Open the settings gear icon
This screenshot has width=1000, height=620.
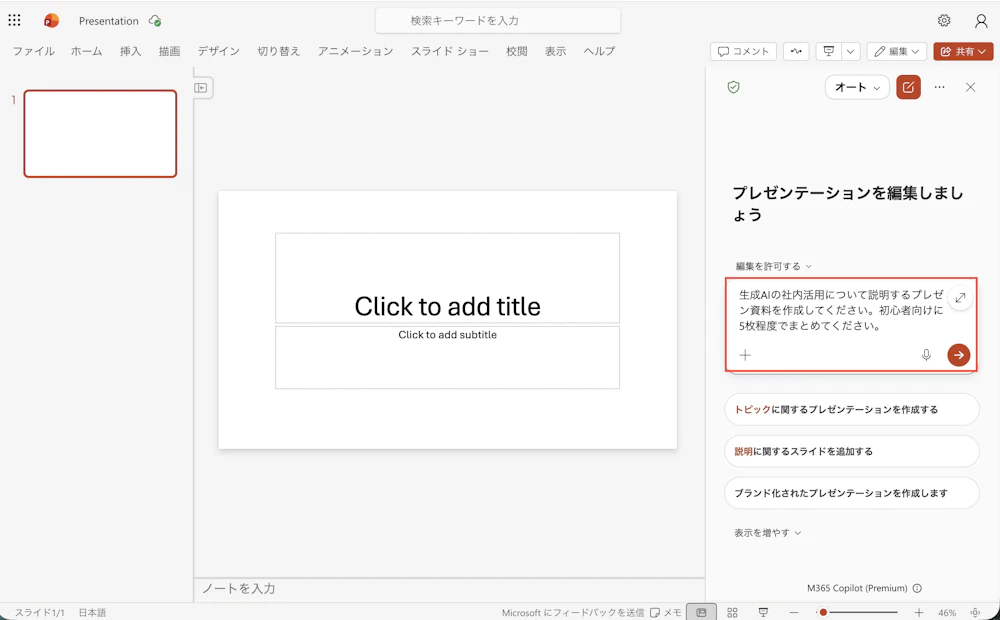(x=944, y=20)
